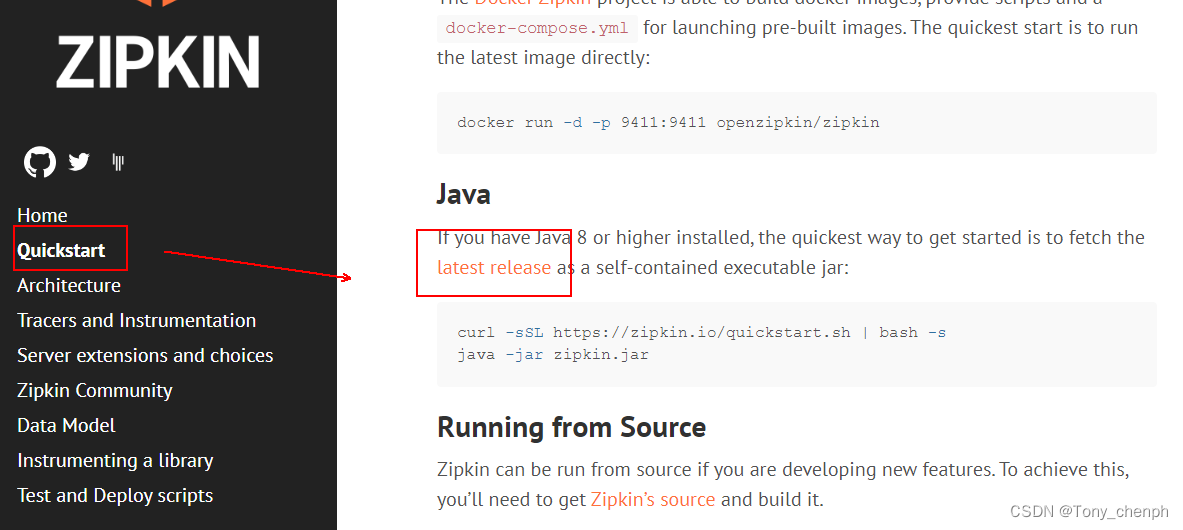Screen dimensions: 1183x530
Task: Open the Quickstart sidebar entry
Action: (61, 250)
